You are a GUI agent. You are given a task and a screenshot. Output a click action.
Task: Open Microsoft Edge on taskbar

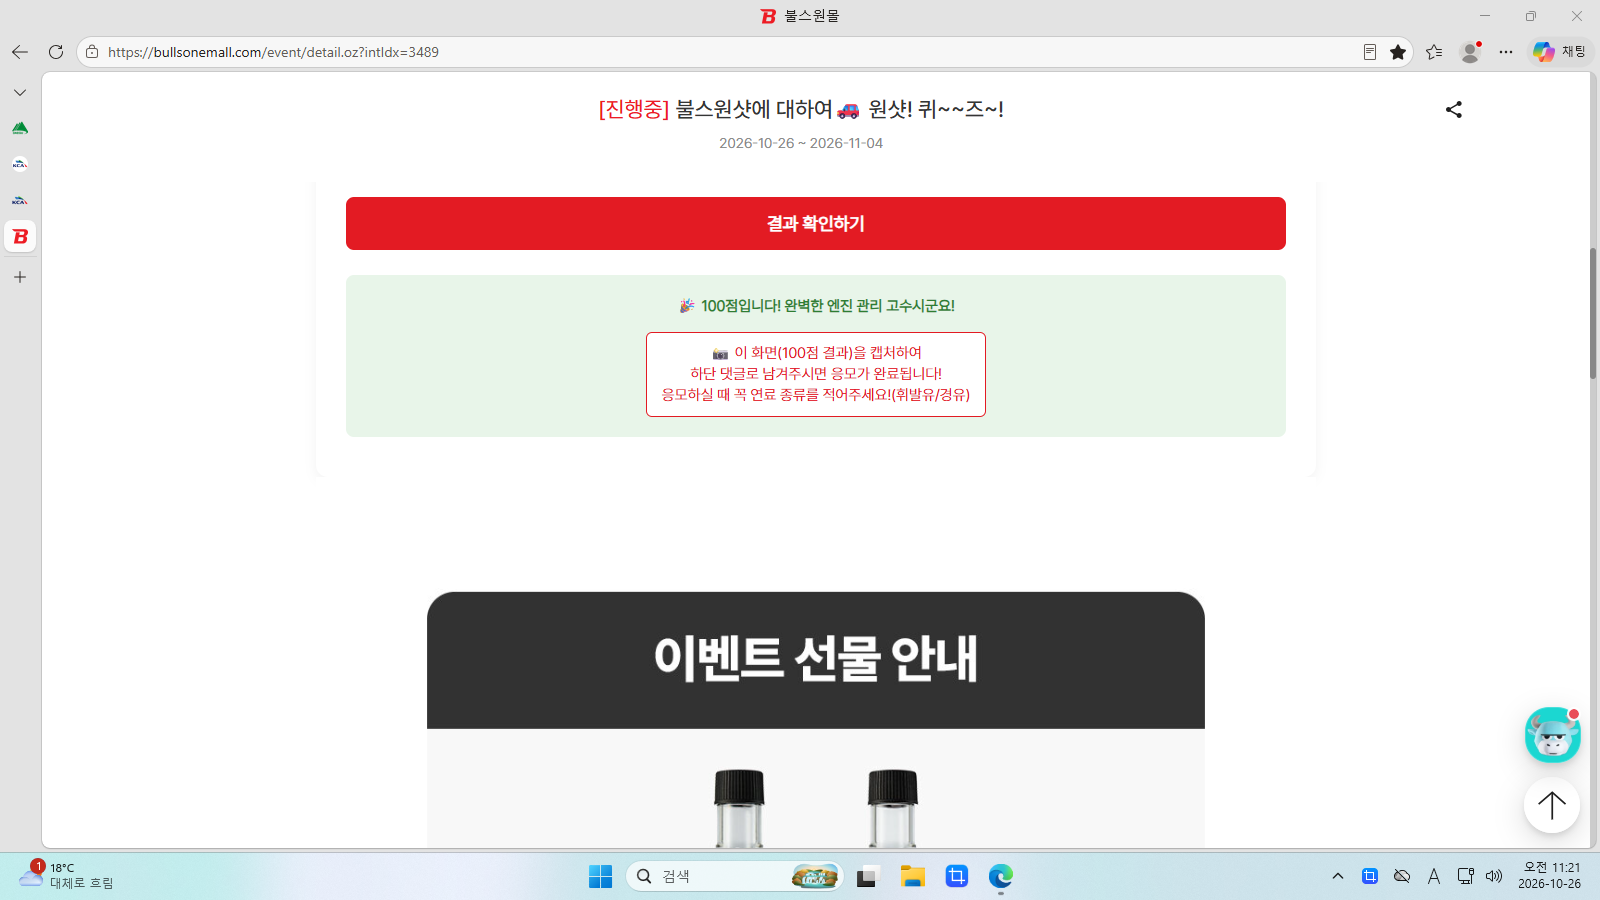tap(1001, 877)
